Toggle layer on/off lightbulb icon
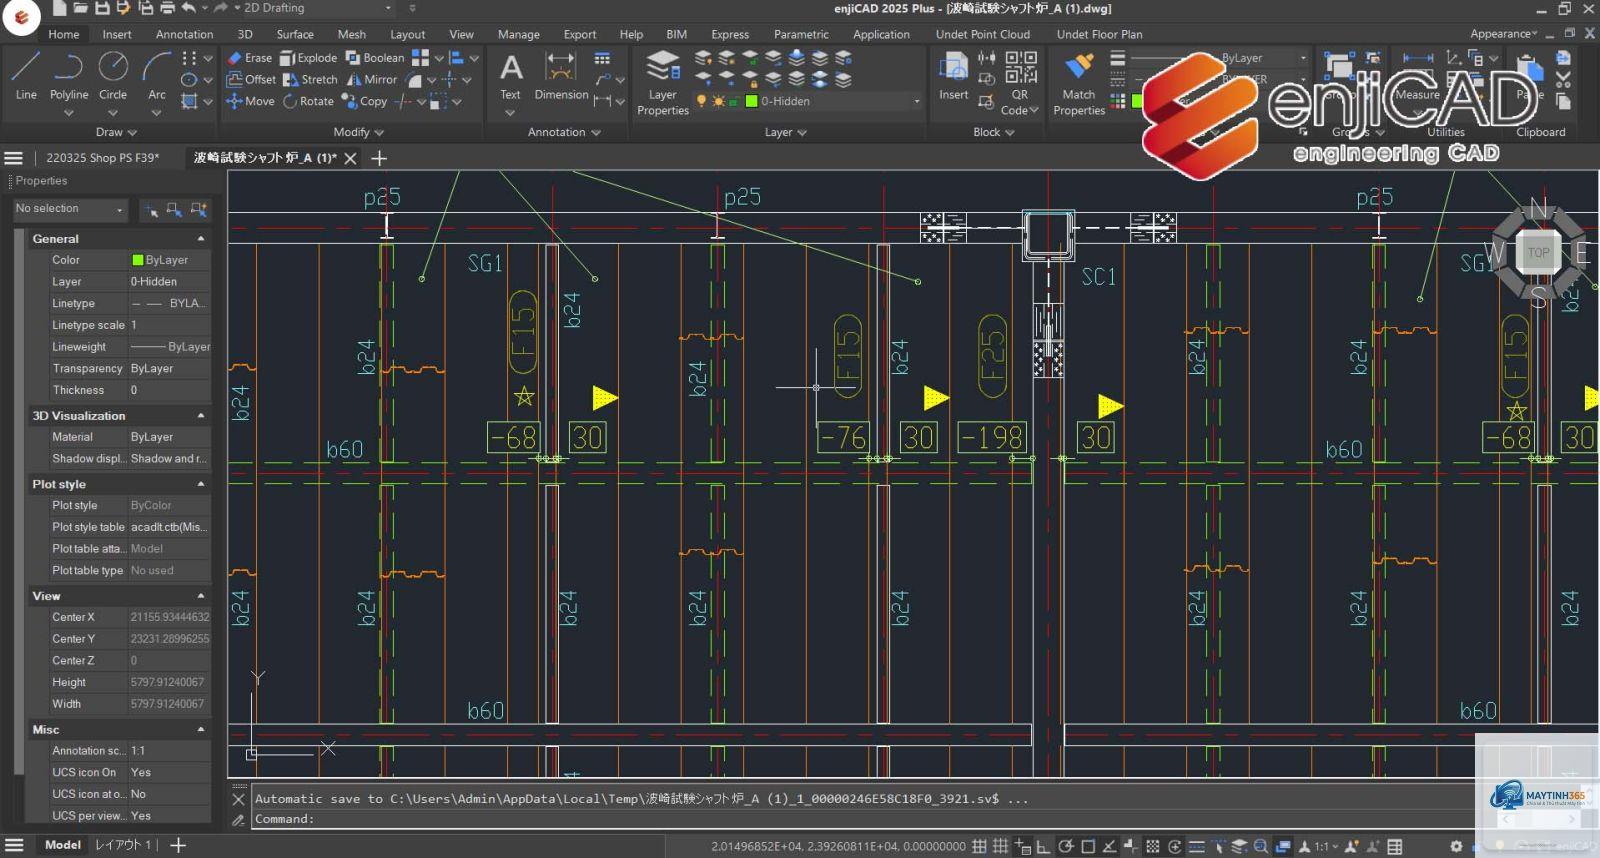This screenshot has width=1600, height=858. click(x=701, y=101)
